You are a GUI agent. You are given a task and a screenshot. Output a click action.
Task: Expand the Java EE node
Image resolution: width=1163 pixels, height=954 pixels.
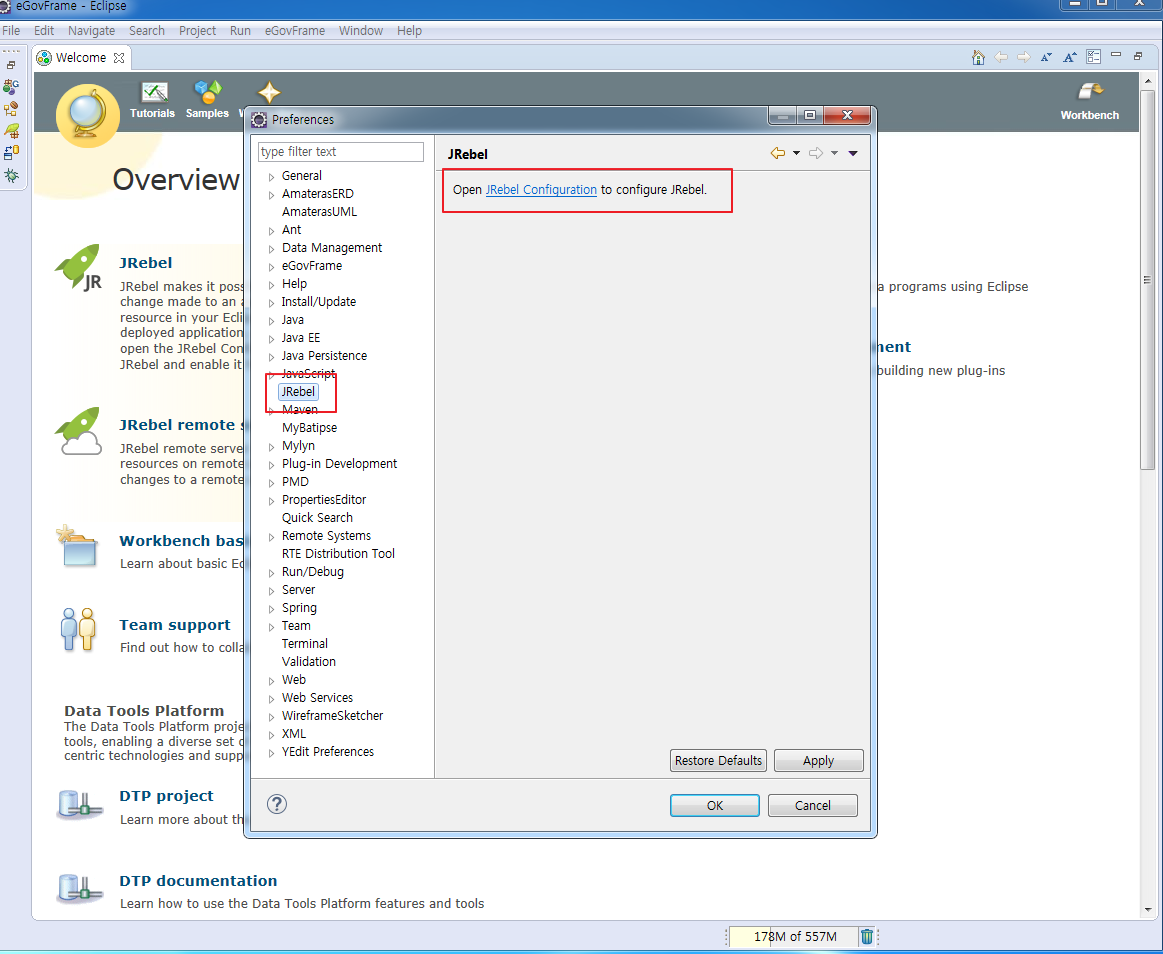coord(271,338)
